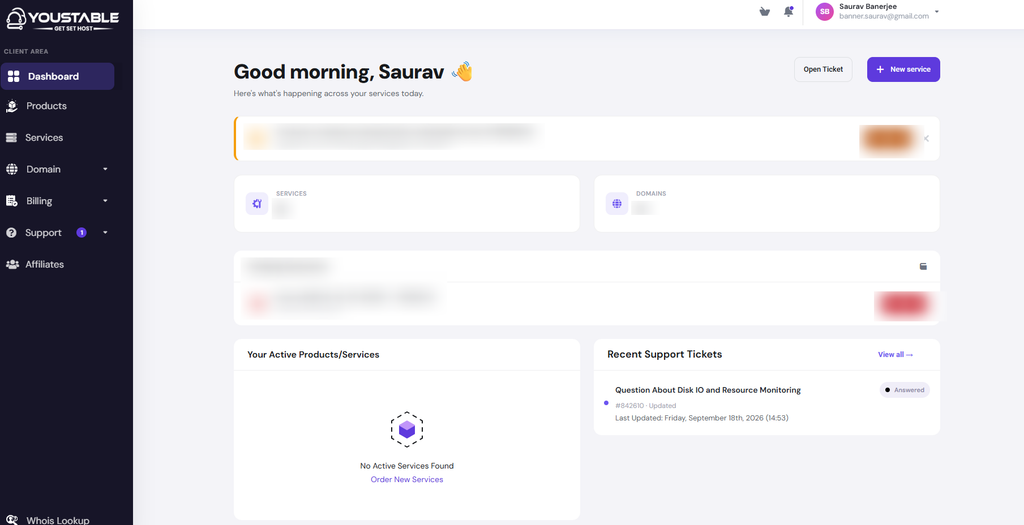Open the user account dropdown arrow
Viewport: 1024px width, 525px height.
click(936, 12)
